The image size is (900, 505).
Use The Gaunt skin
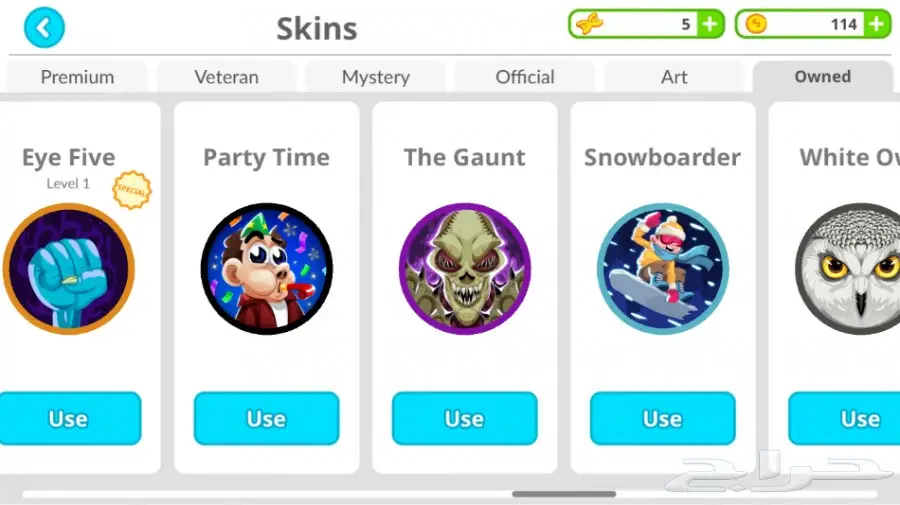click(464, 418)
